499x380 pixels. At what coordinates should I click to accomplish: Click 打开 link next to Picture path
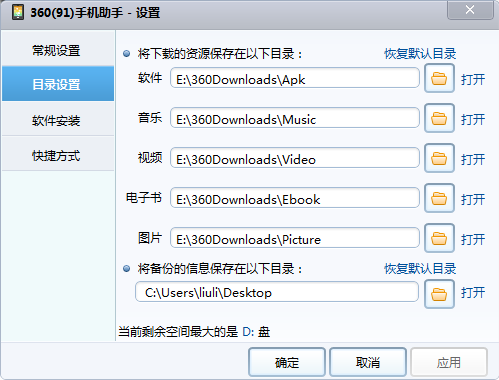[x=473, y=239]
